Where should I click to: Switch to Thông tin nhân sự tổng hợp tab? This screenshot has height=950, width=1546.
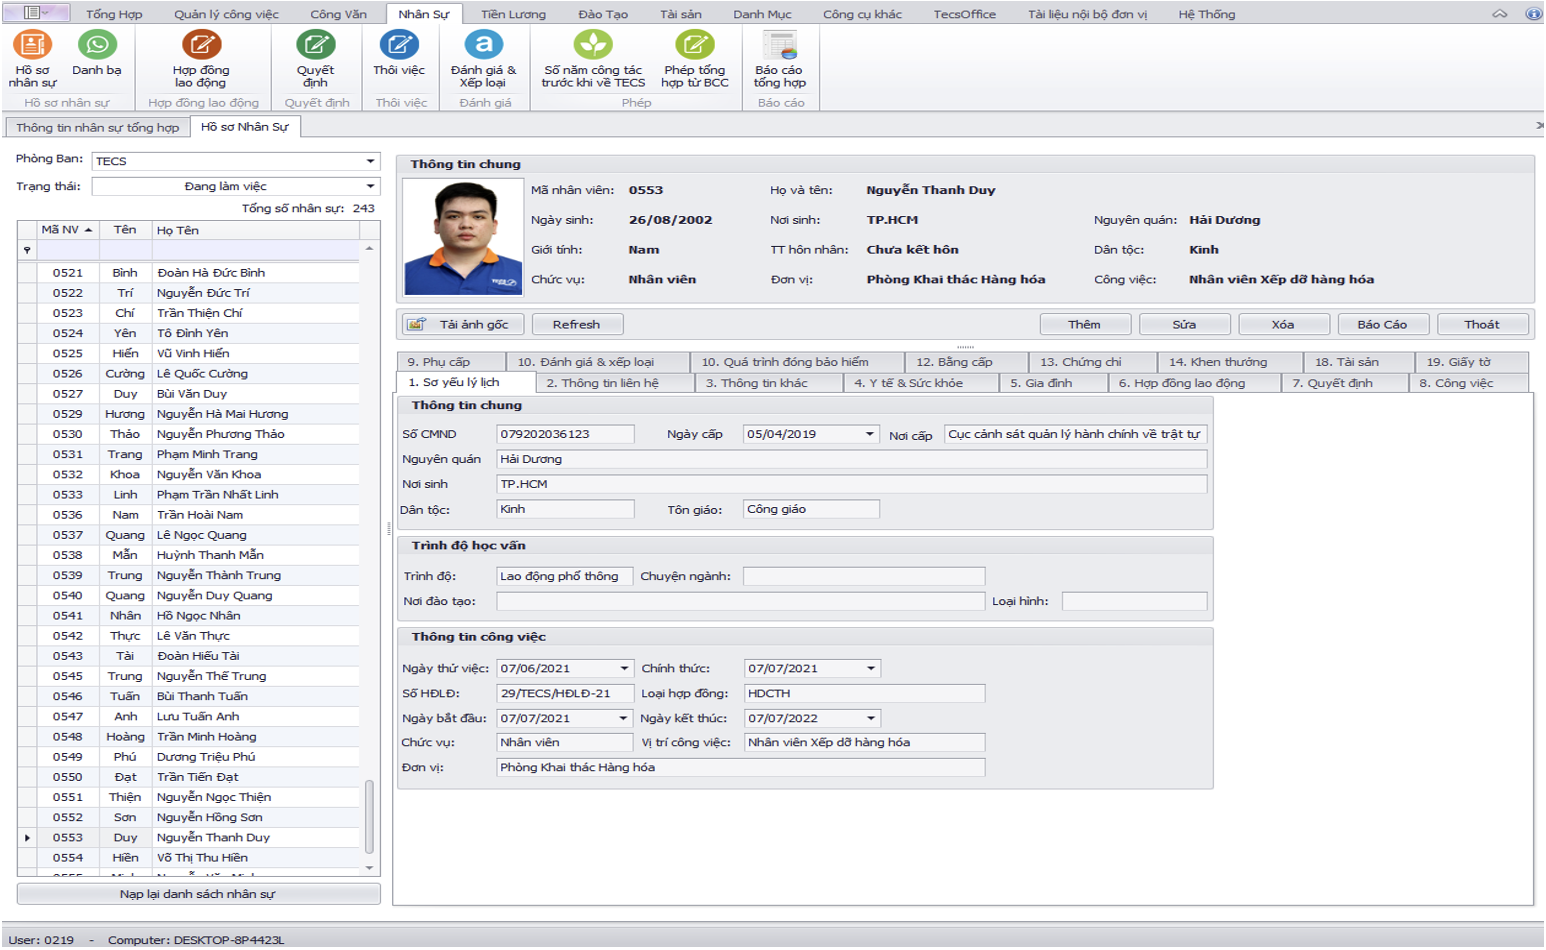[97, 127]
